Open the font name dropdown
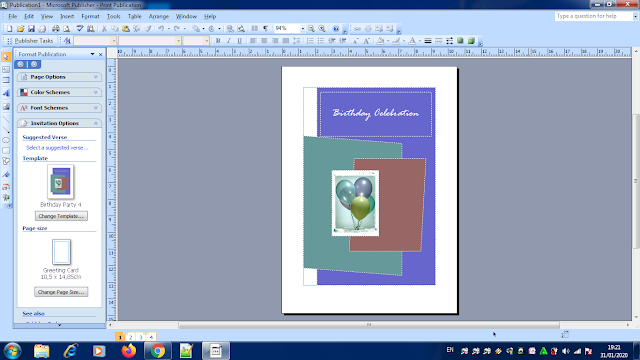Image resolution: width=640 pixels, height=360 pixels. tap(178, 41)
